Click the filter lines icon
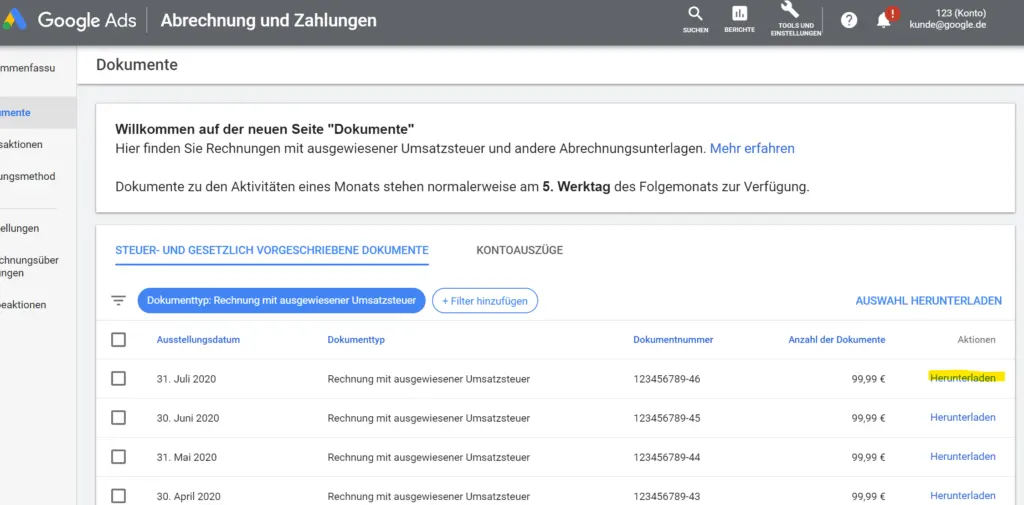Screen dimensions: 1024x505 pos(118,301)
